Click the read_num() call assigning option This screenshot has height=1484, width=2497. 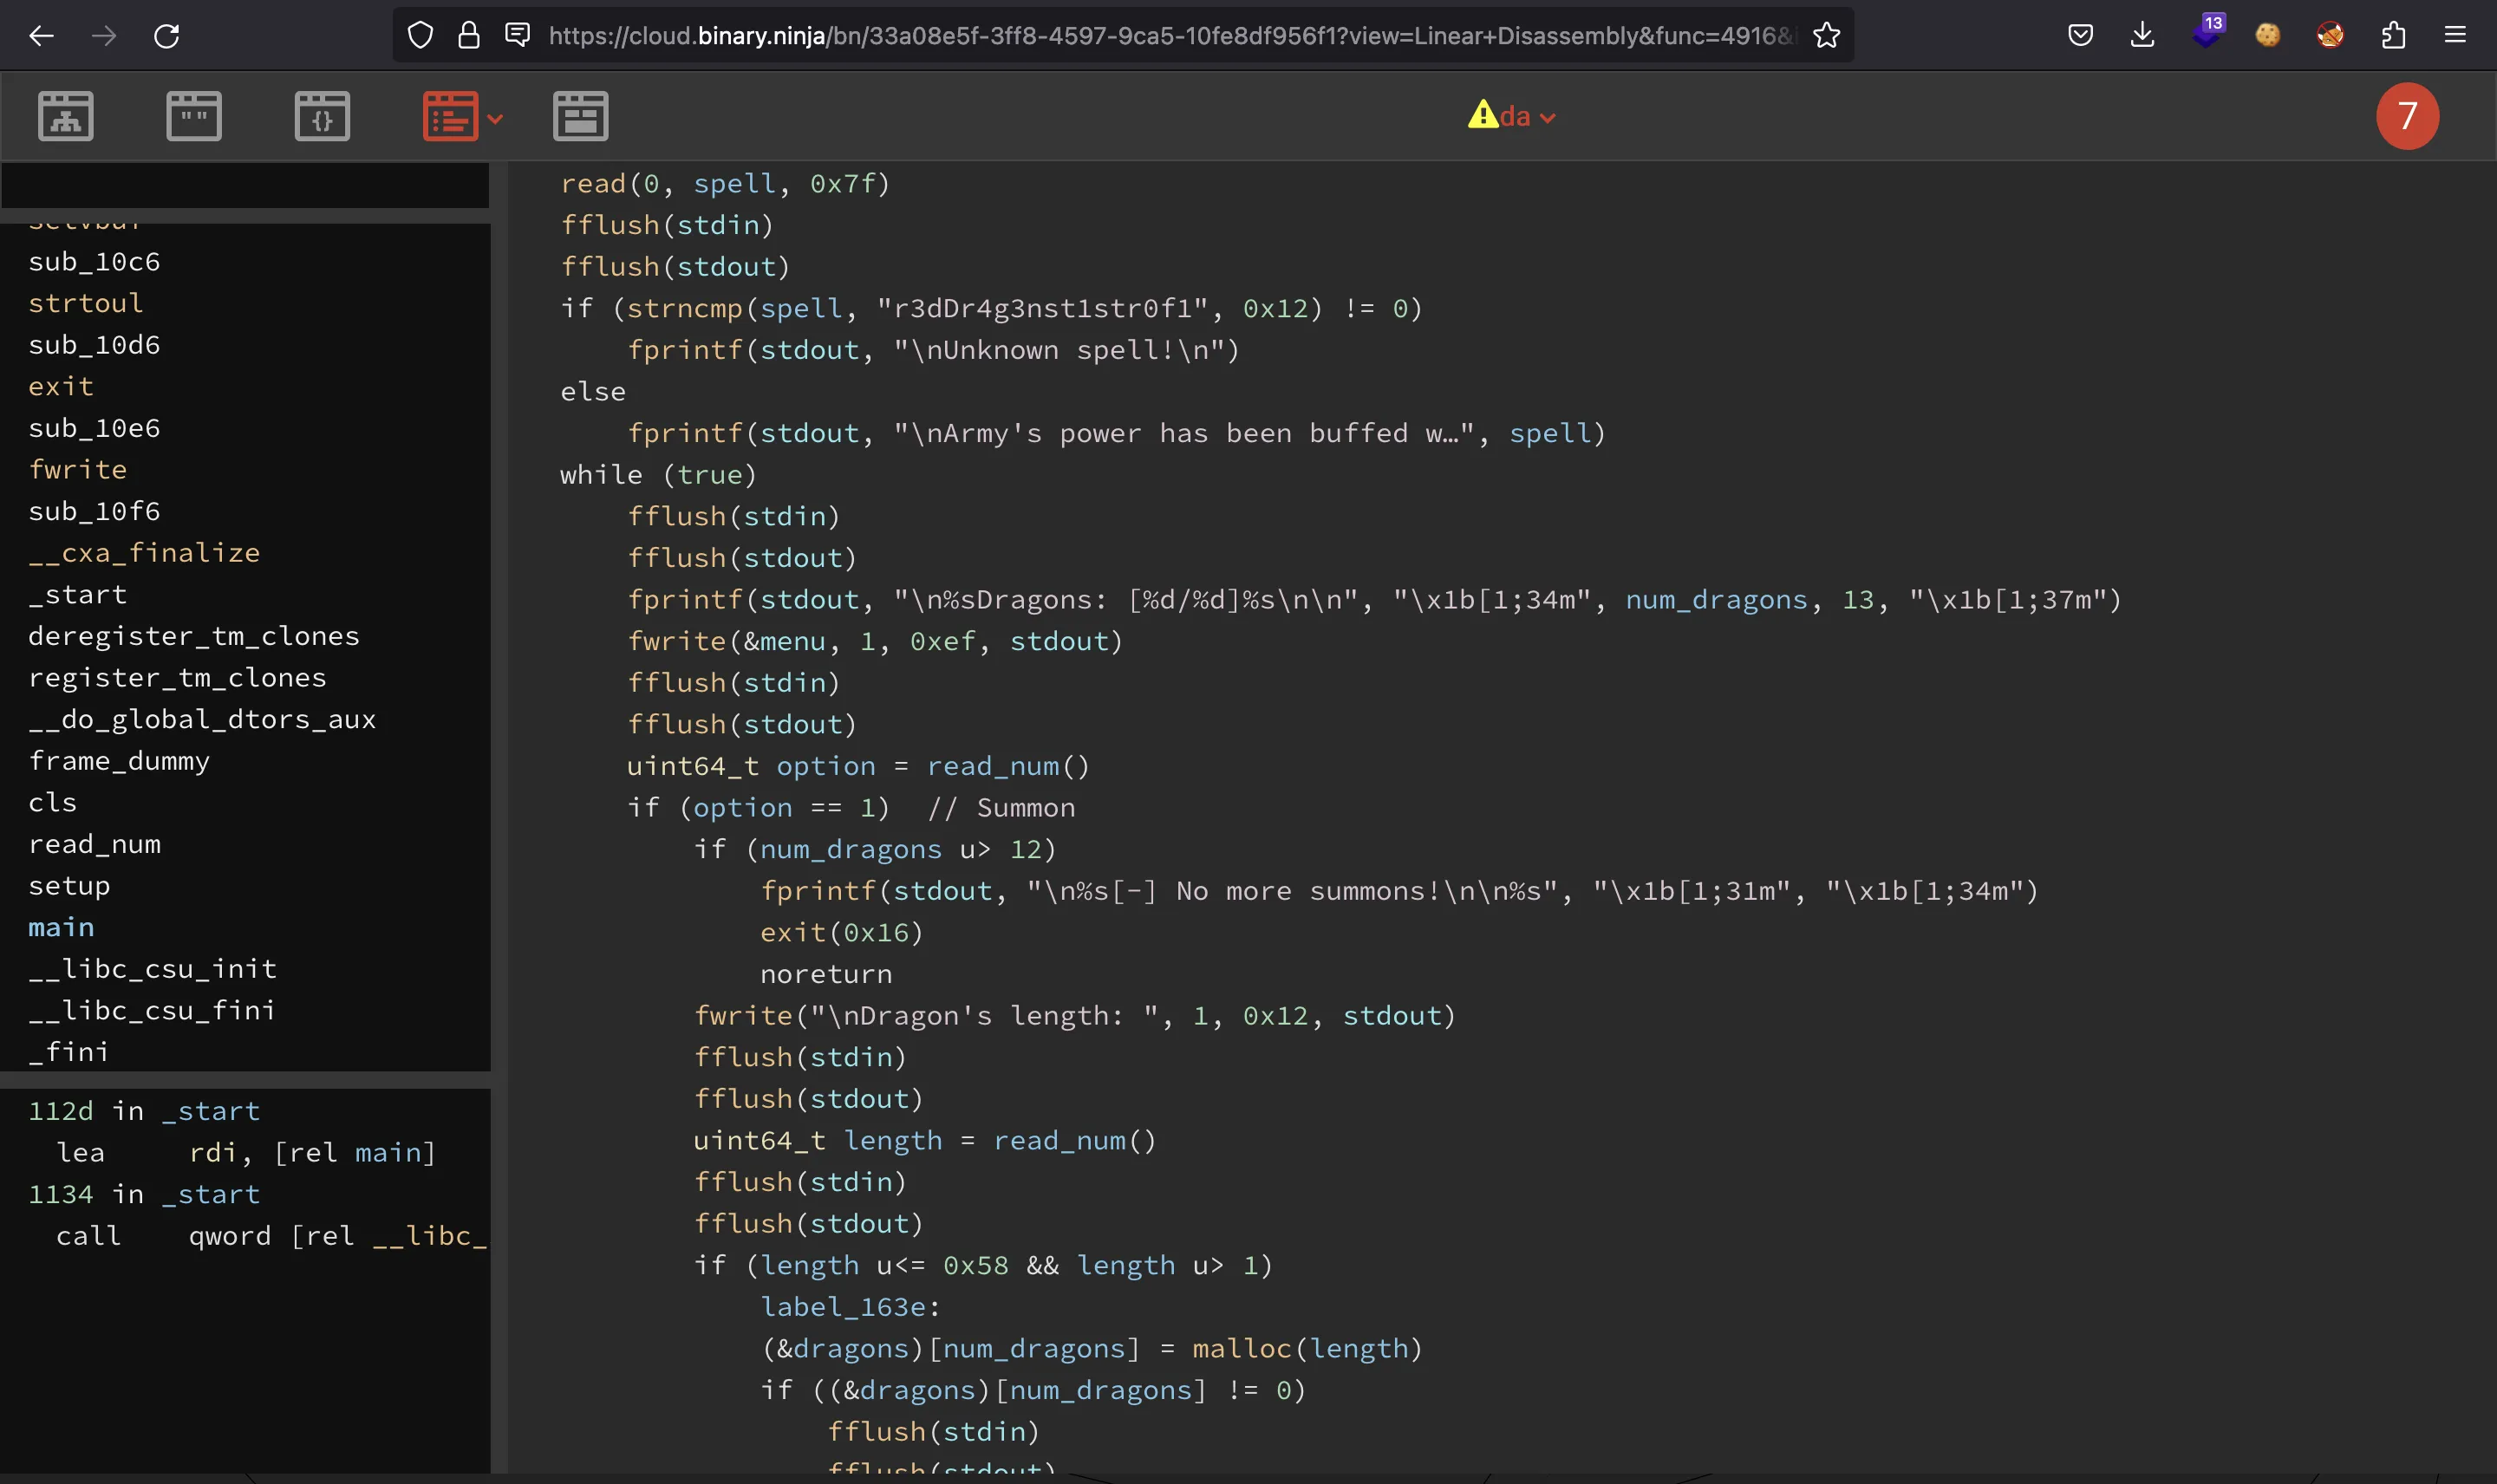coord(1008,766)
